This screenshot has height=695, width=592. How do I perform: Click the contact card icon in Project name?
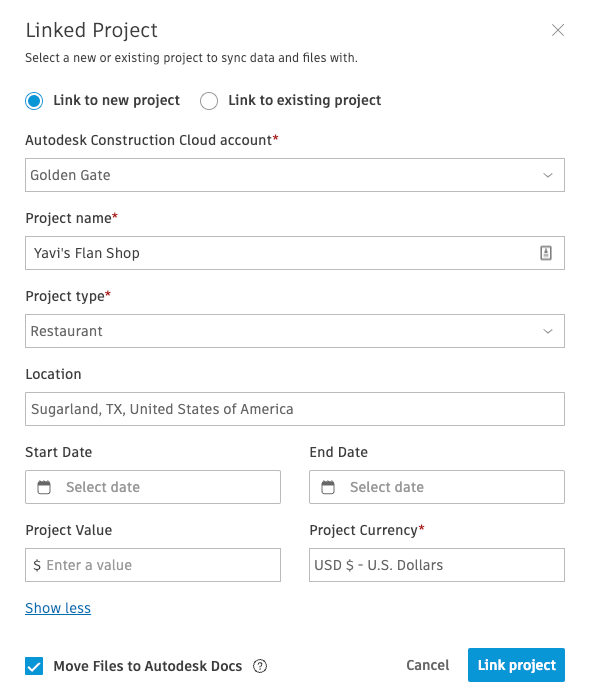click(545, 253)
